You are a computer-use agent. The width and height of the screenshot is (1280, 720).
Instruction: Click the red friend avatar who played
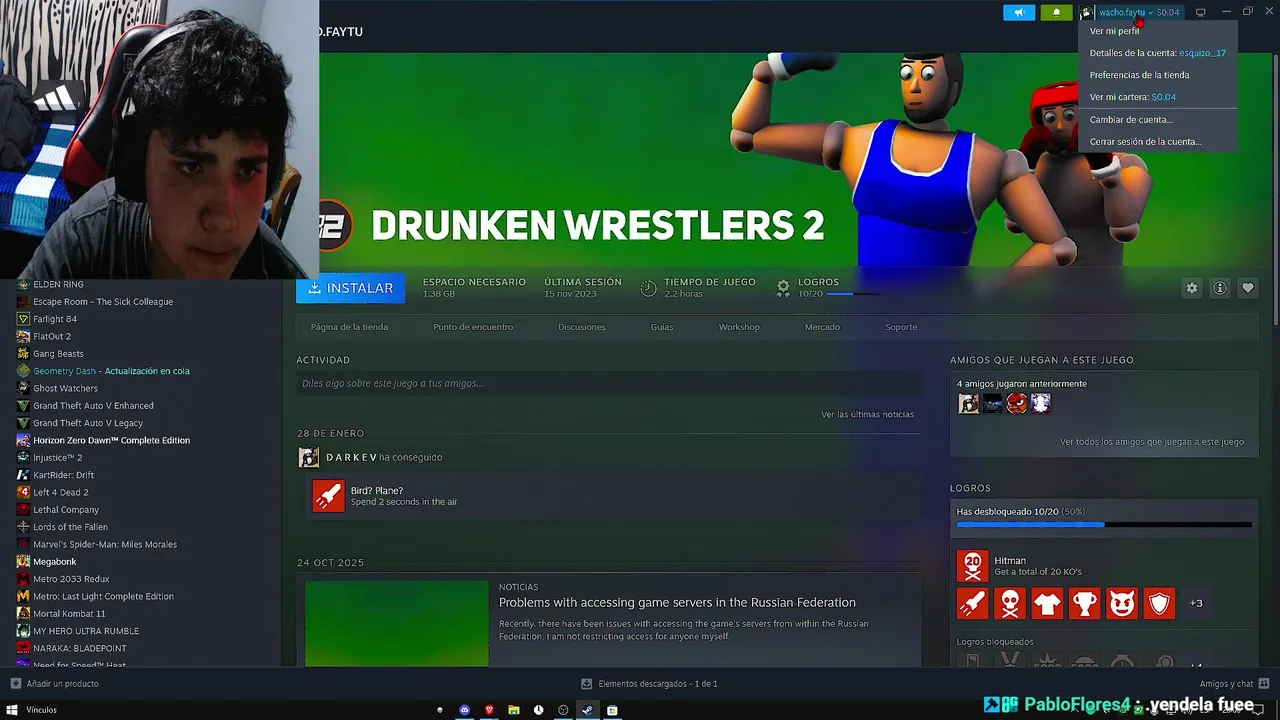tap(1017, 403)
